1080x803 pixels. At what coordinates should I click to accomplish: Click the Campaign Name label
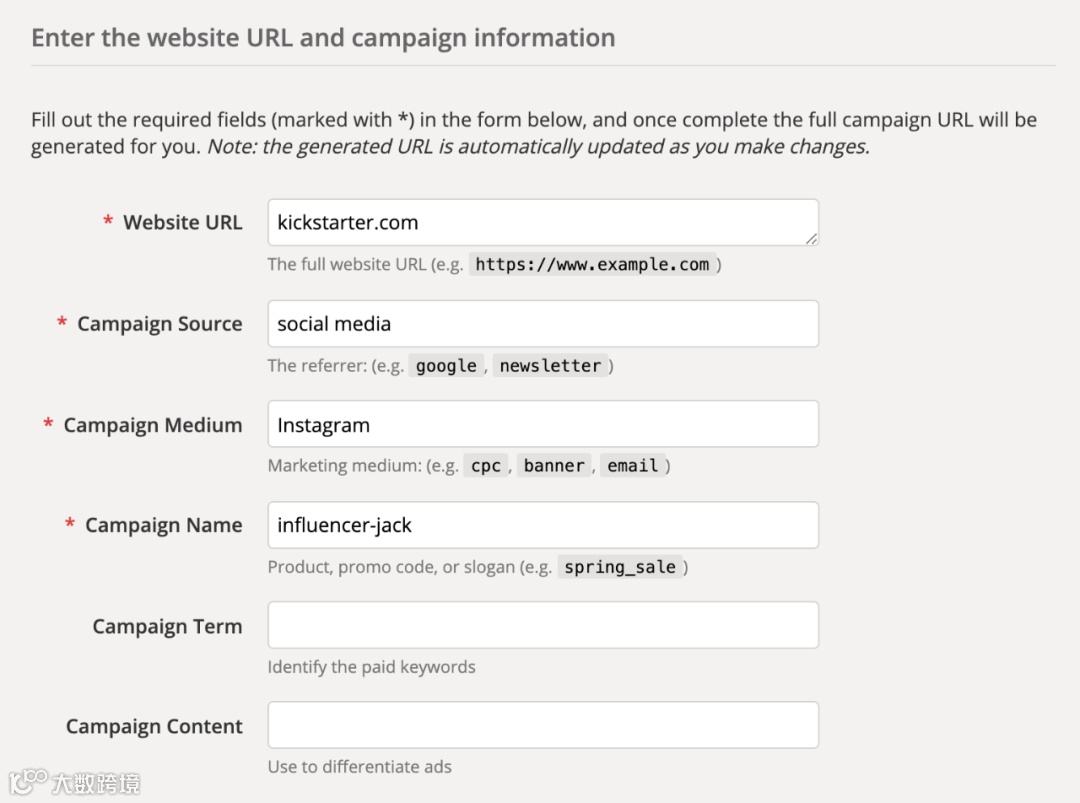pos(163,525)
